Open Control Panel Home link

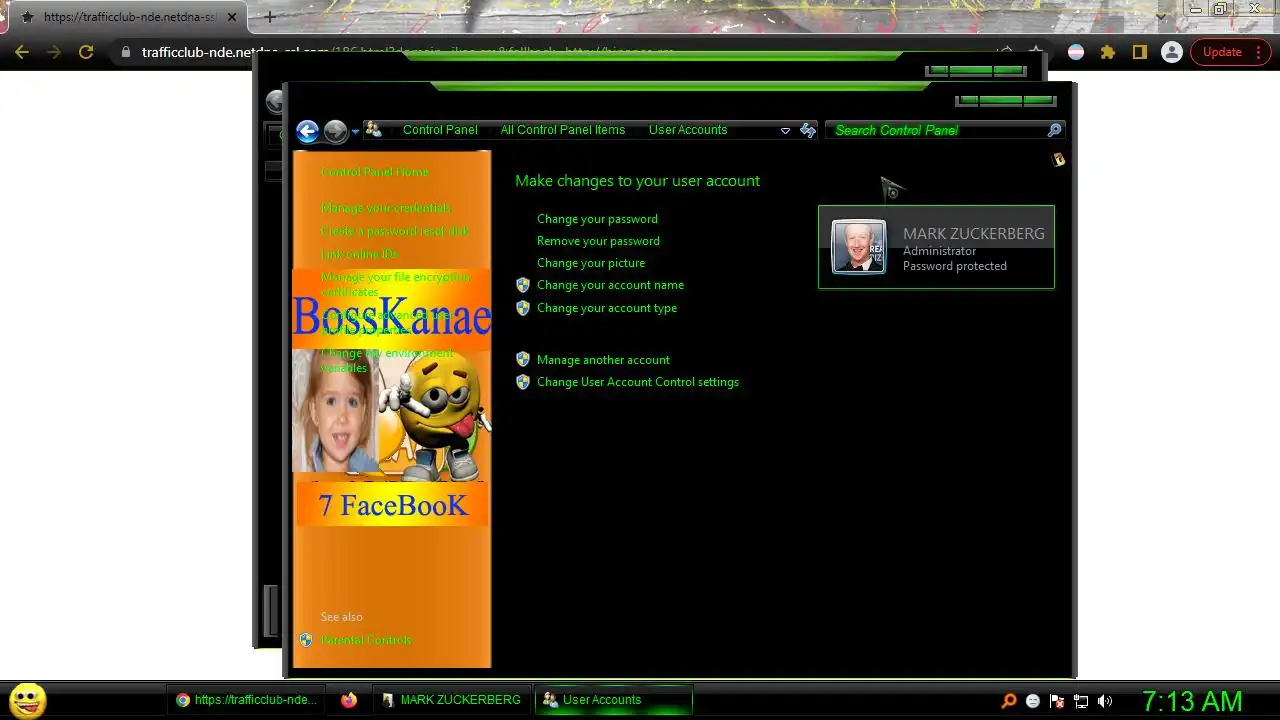pyautogui.click(x=375, y=172)
